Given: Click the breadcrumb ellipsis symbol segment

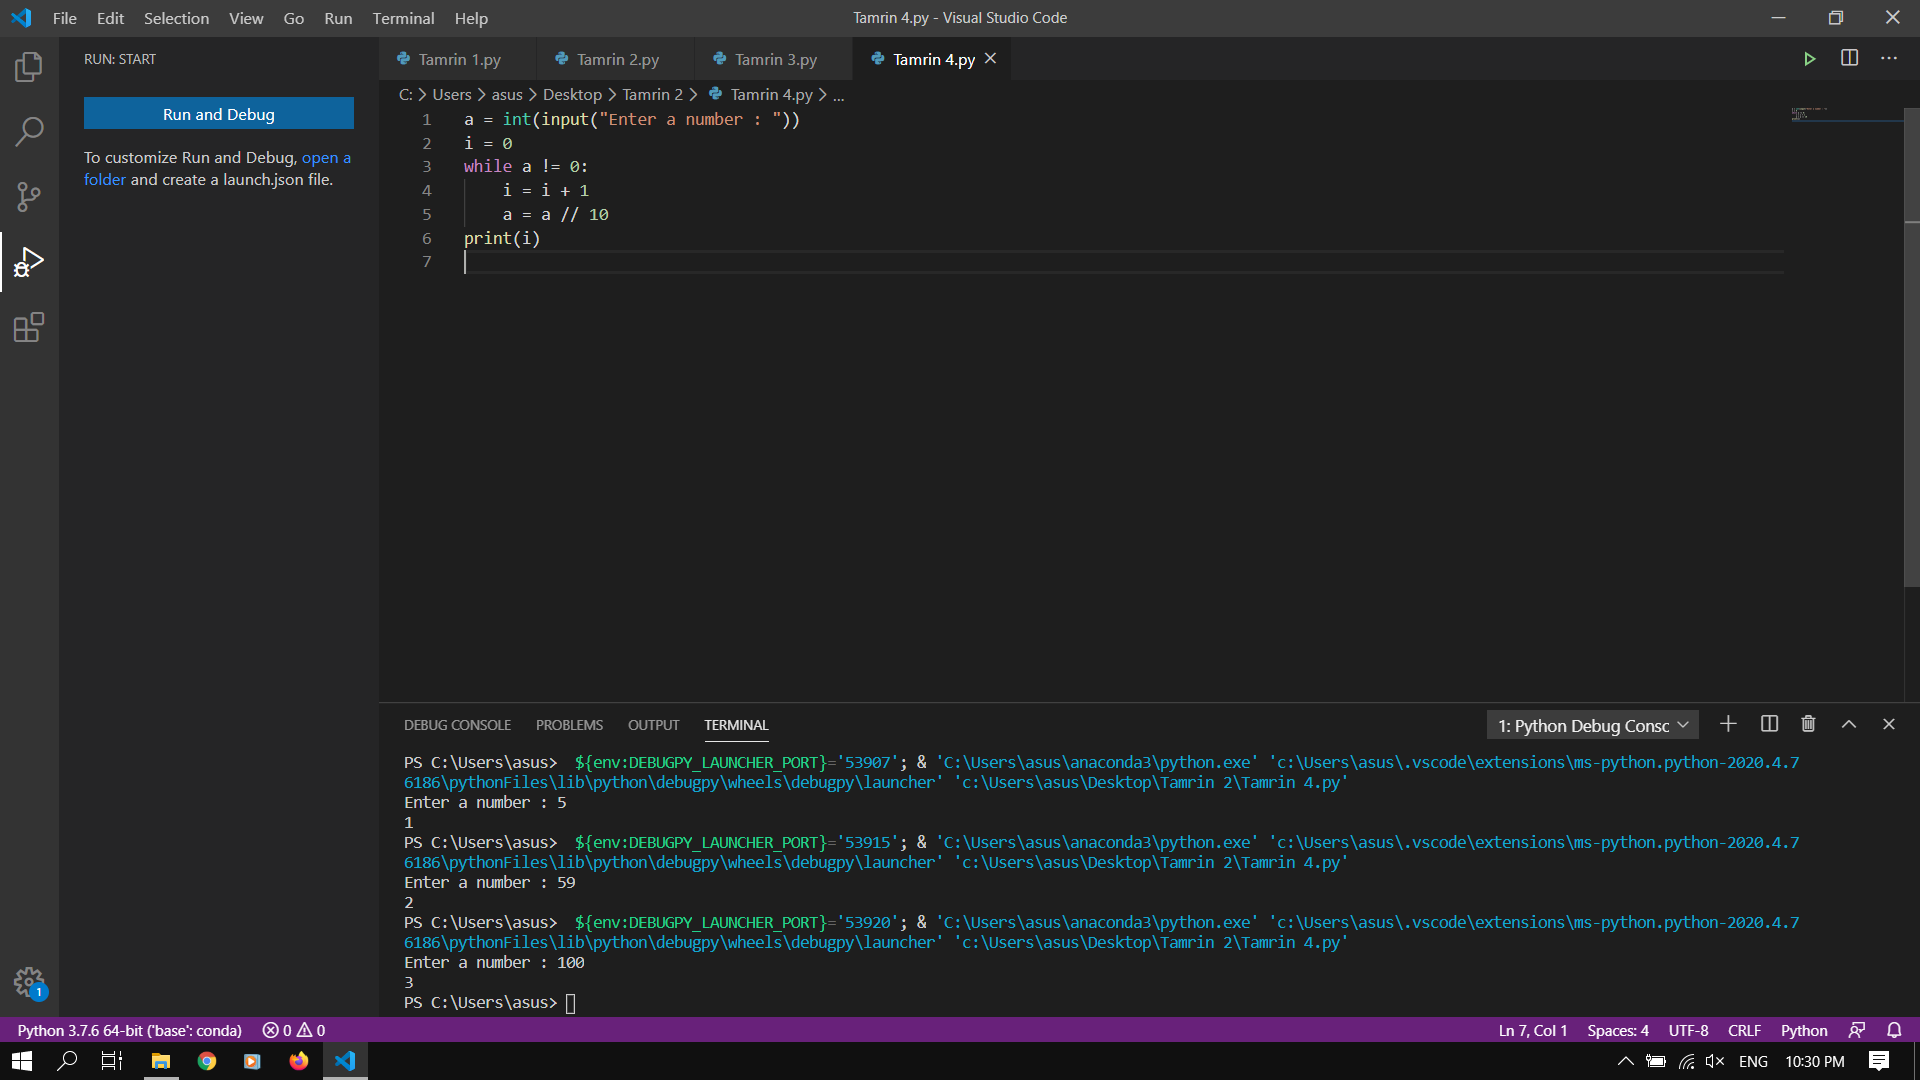Looking at the screenshot, I should (838, 94).
